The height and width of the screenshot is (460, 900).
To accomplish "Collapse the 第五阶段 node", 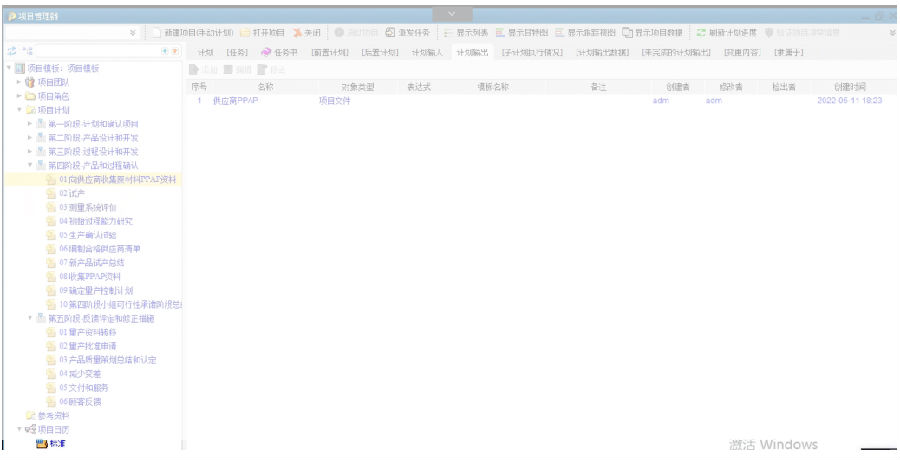I will 30,318.
